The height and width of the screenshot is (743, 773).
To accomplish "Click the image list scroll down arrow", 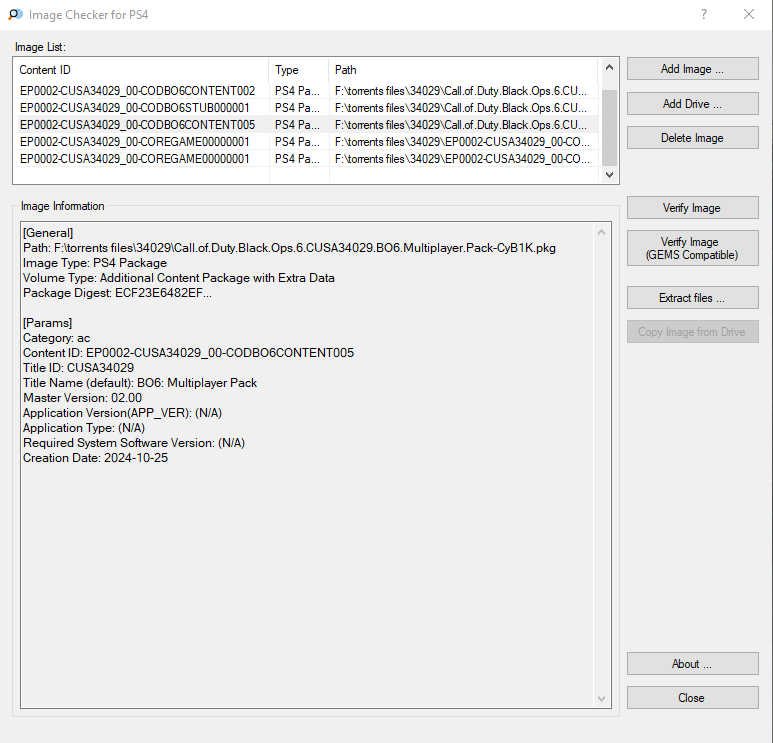I will [x=609, y=175].
